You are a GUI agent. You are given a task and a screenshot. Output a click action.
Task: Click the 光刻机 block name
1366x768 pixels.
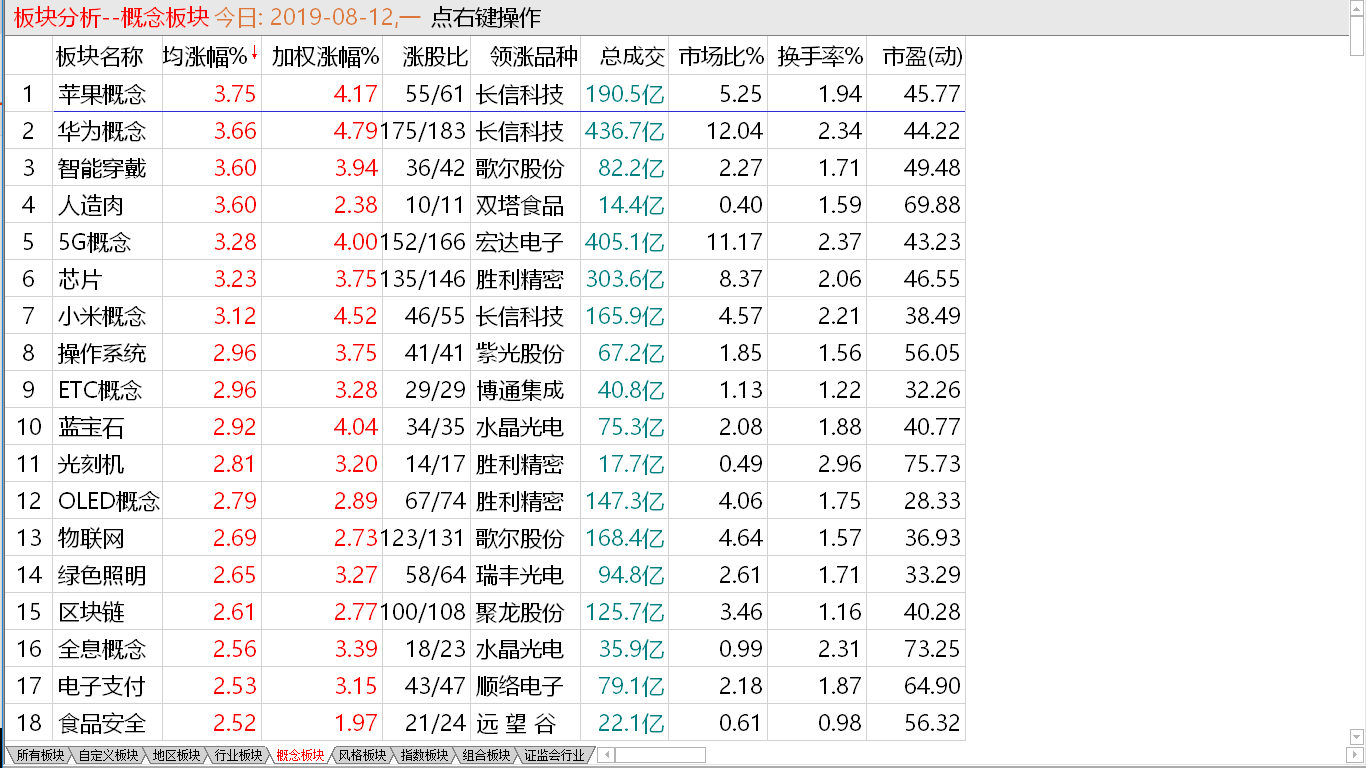pyautogui.click(x=90, y=464)
